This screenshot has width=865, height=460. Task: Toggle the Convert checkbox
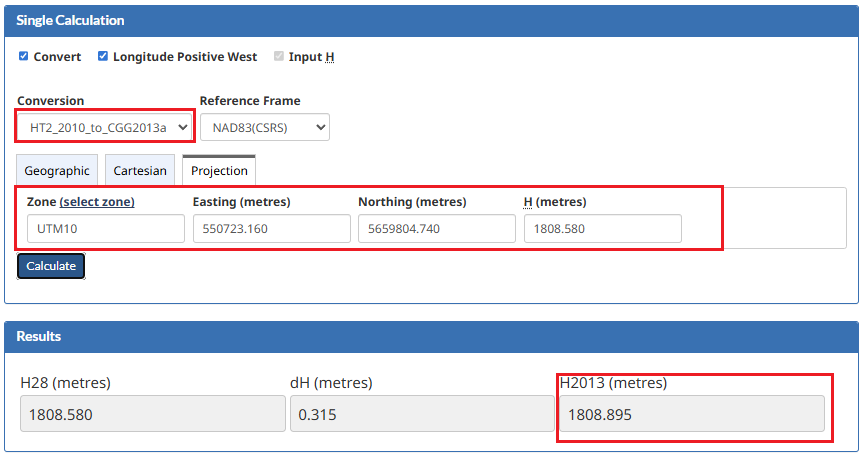pyautogui.click(x=24, y=57)
